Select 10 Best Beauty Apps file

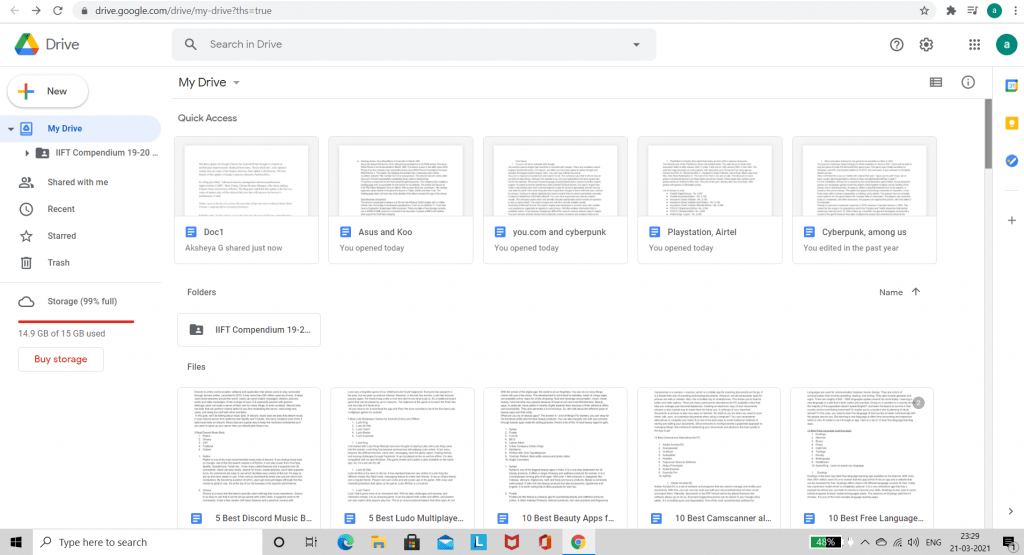pos(555,459)
